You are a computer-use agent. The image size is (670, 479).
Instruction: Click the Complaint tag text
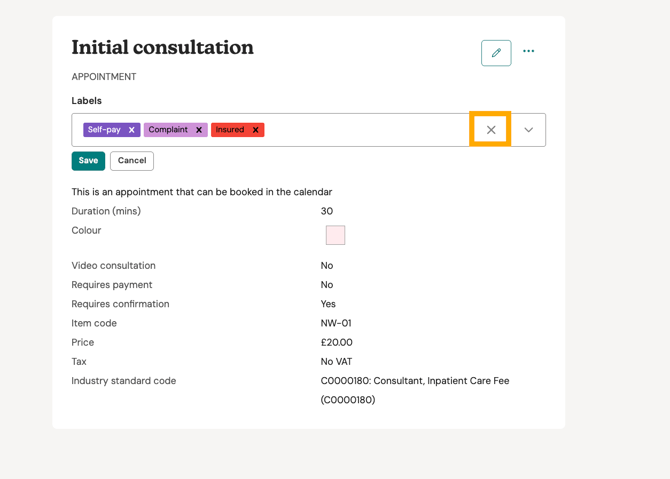pyautogui.click(x=168, y=130)
